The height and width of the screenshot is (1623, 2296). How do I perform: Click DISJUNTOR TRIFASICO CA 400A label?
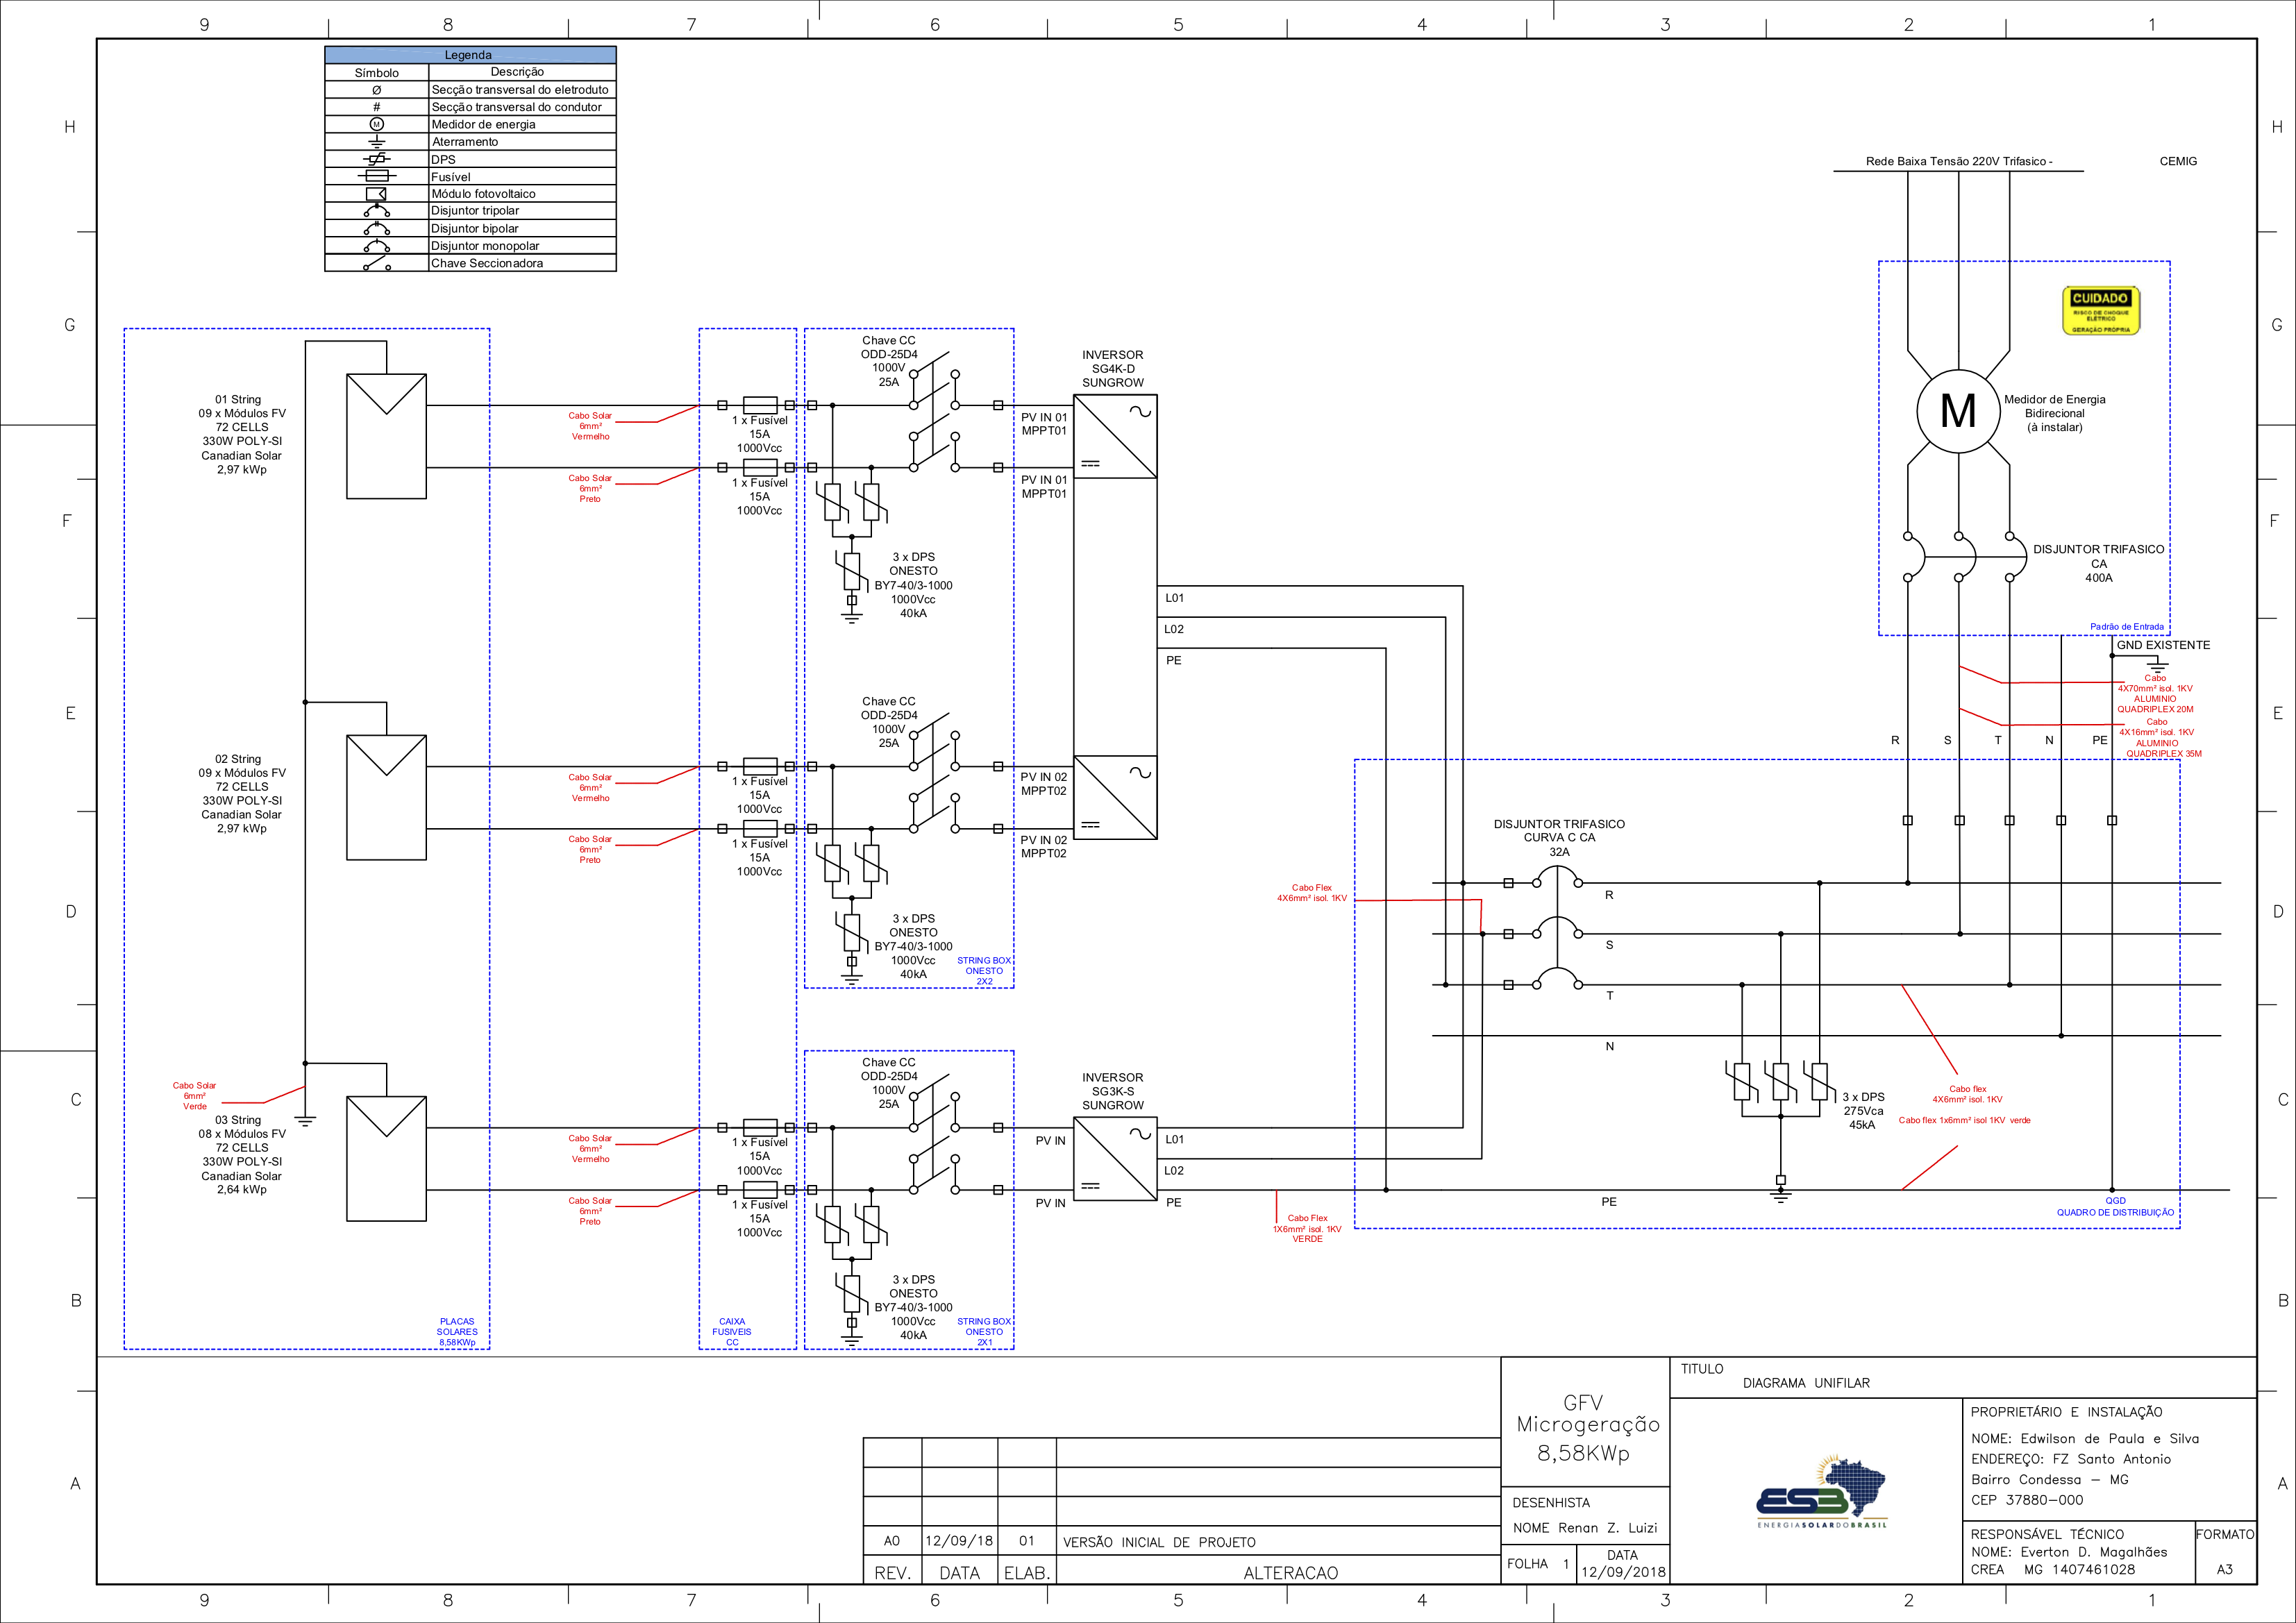click(2098, 563)
